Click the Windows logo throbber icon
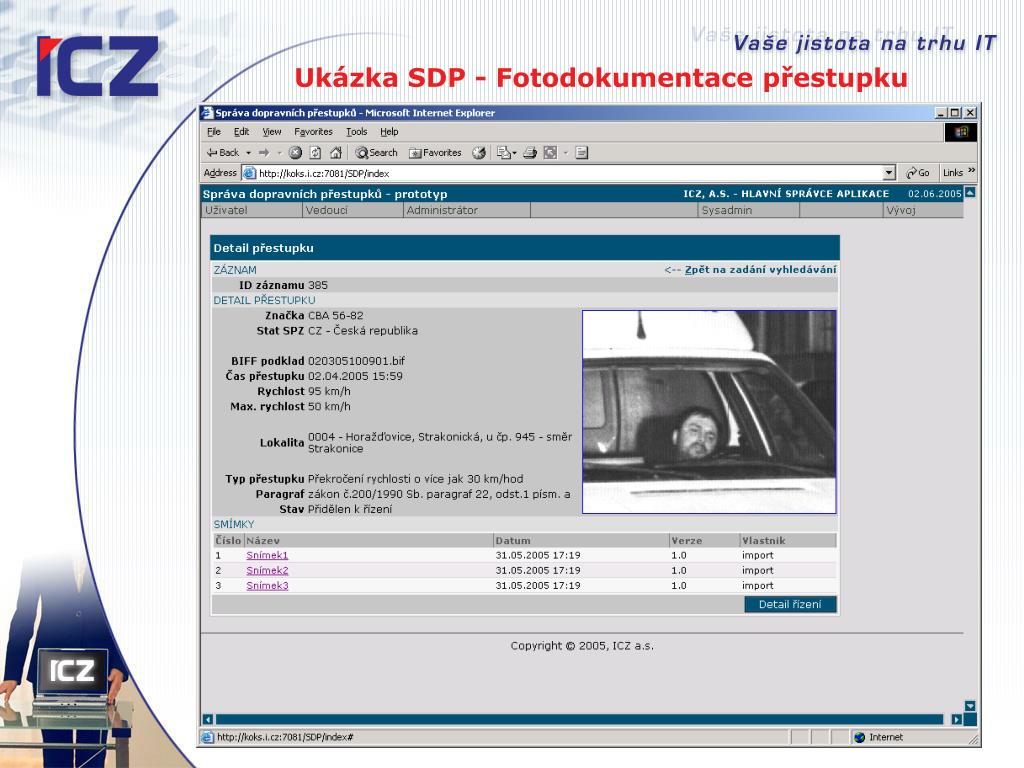 tap(961, 132)
